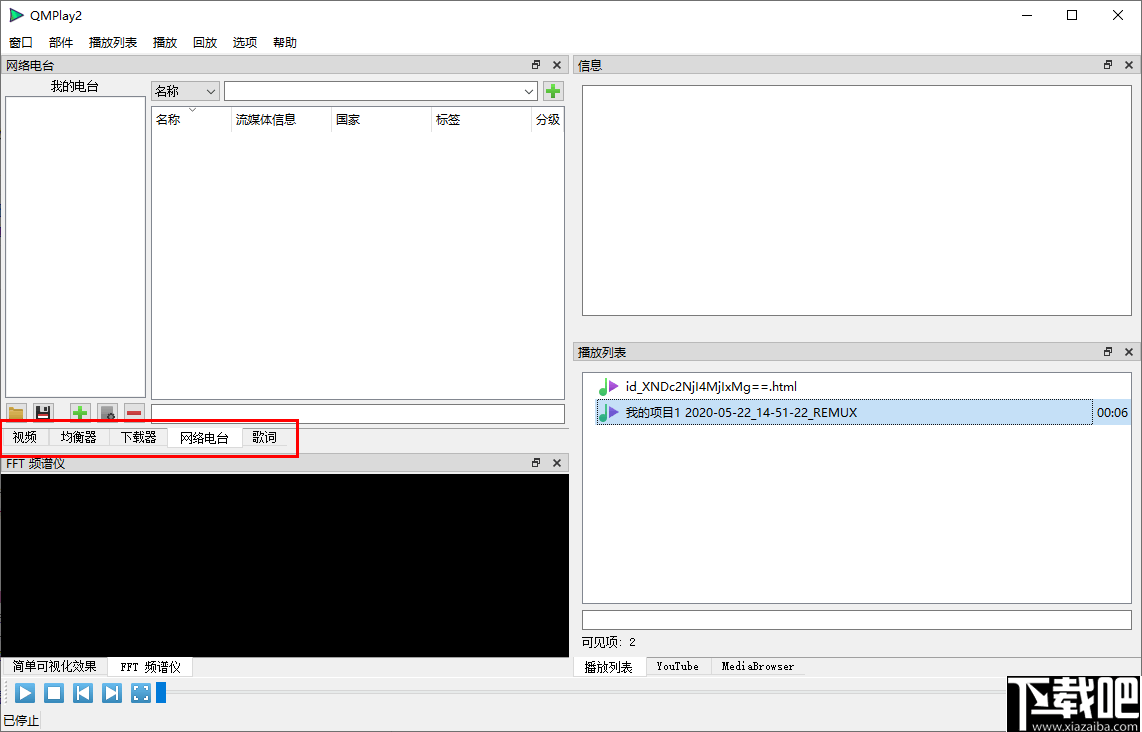Switch to the 均衡器 tab
The image size is (1142, 732).
[x=78, y=437]
